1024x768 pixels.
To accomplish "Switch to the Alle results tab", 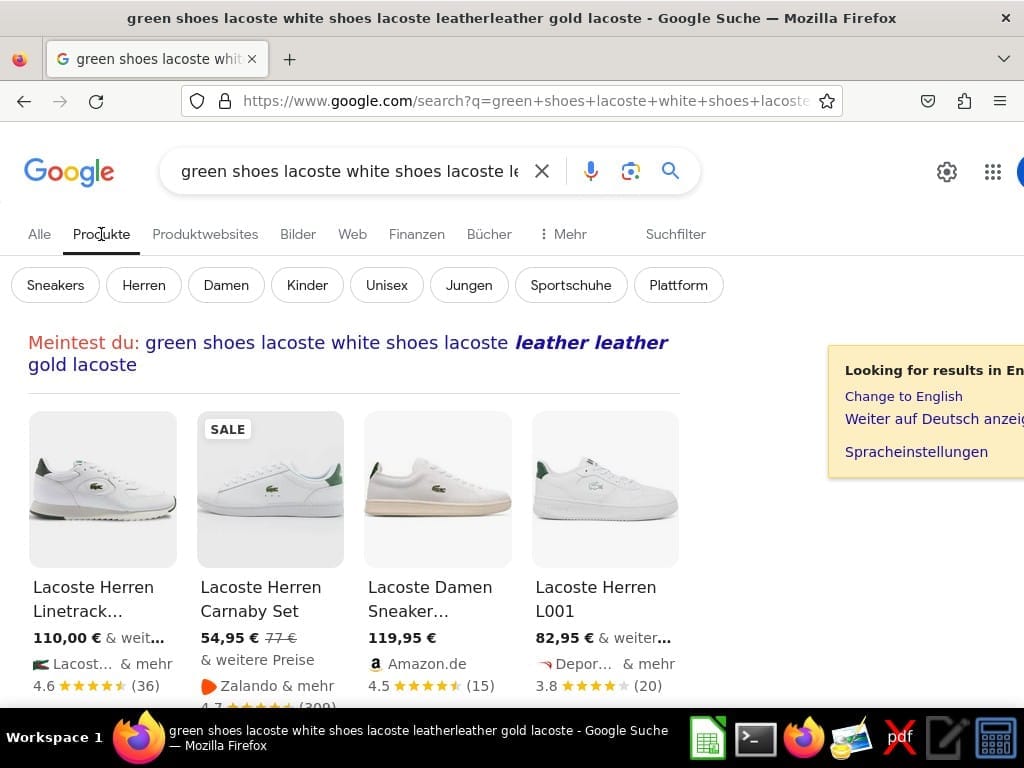I will point(39,234).
